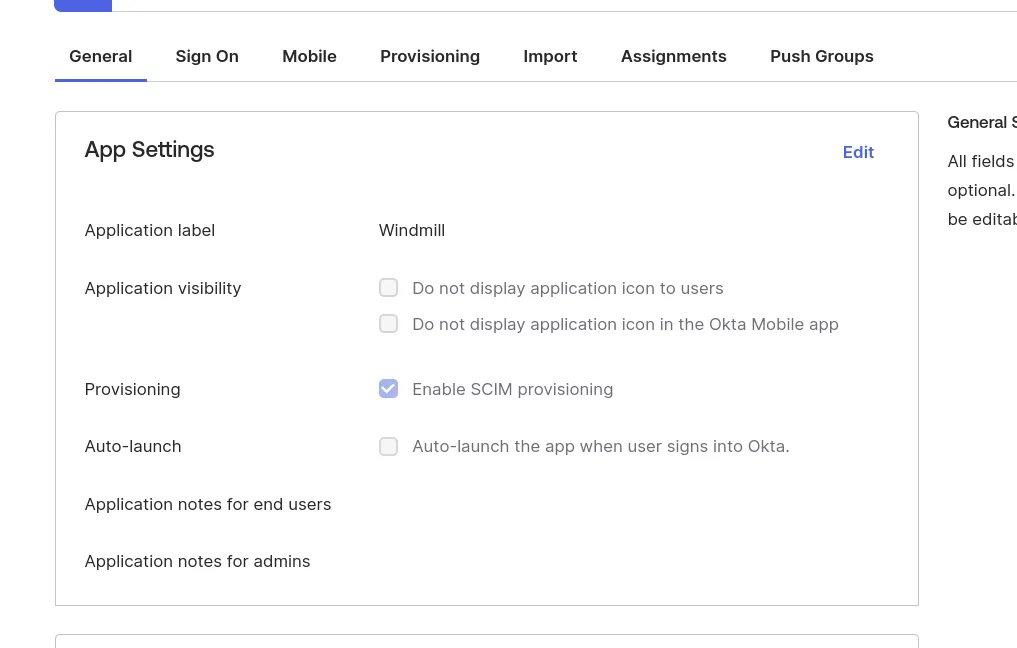The width and height of the screenshot is (1017, 648).
Task: Click the 'Application label' field name
Action: pyautogui.click(x=149, y=230)
